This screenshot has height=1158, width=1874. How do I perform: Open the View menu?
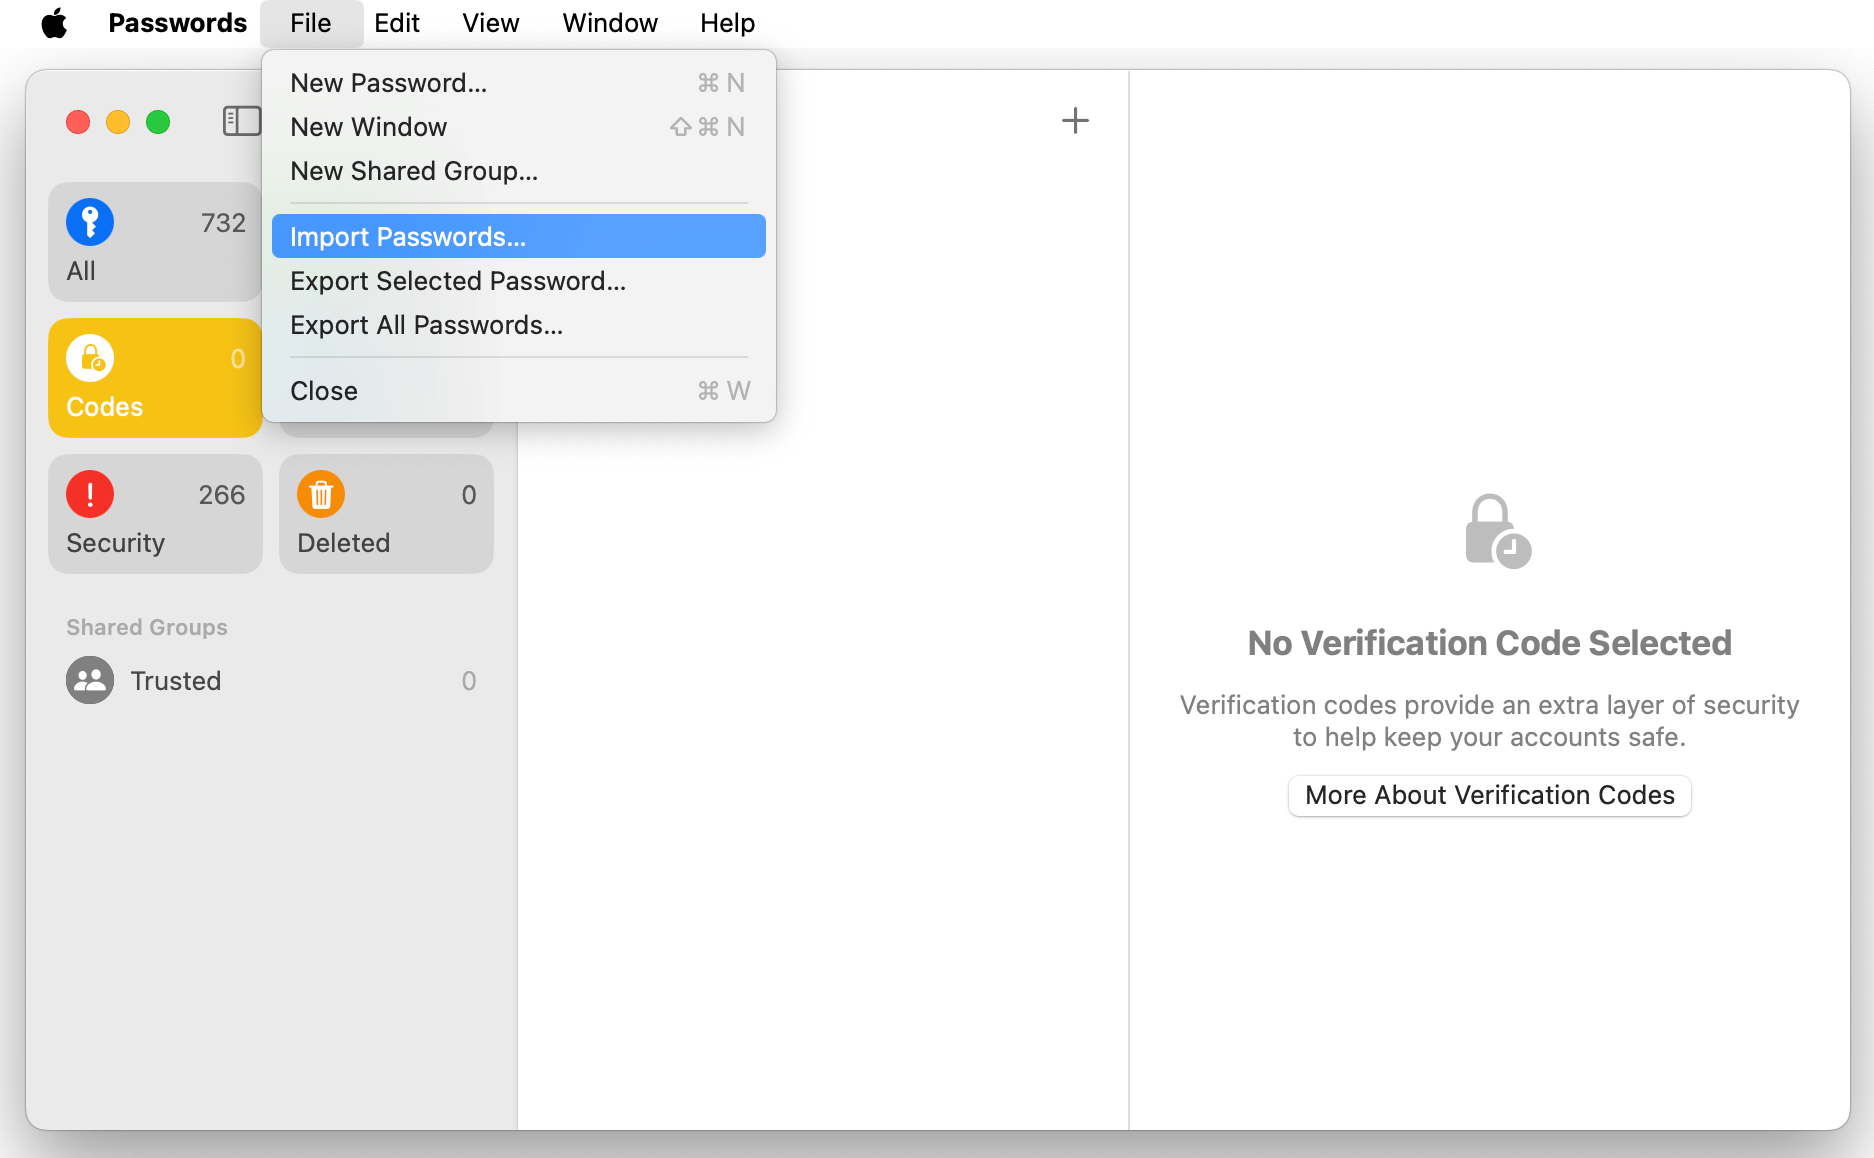tap(489, 22)
